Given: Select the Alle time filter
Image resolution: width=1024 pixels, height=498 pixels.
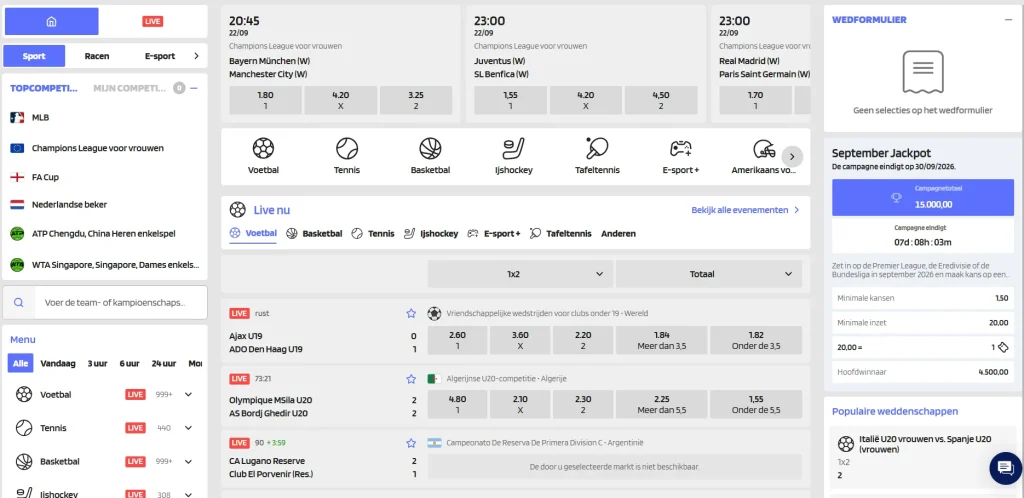Looking at the screenshot, I should (x=20, y=364).
